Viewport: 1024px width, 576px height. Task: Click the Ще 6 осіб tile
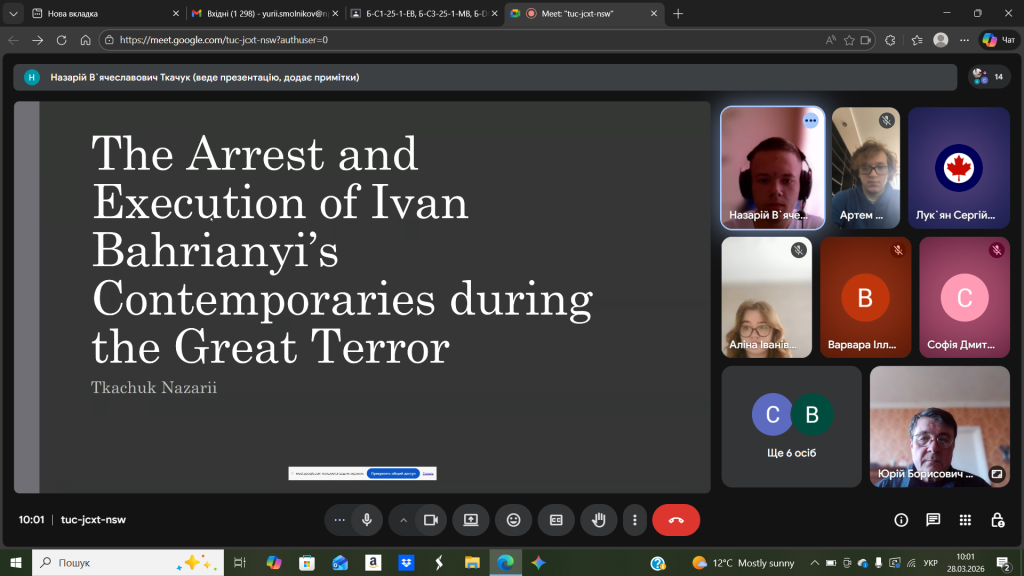coord(791,426)
